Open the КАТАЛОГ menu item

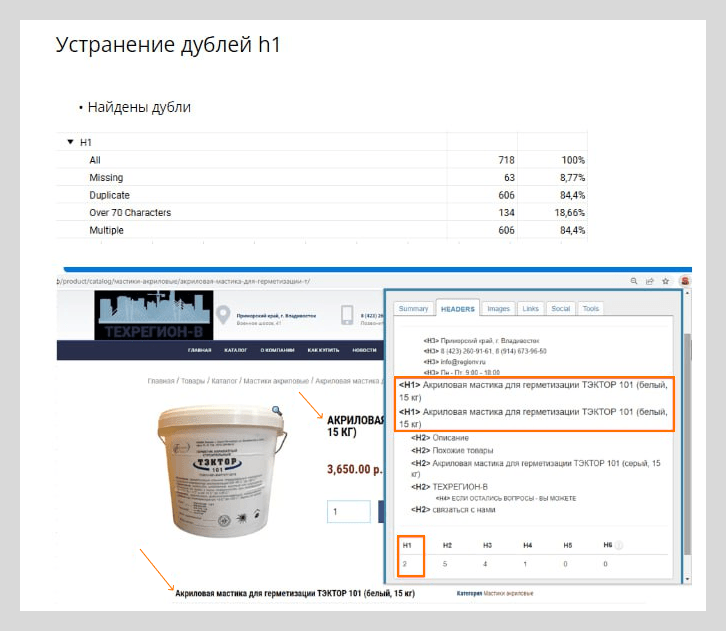(x=236, y=350)
